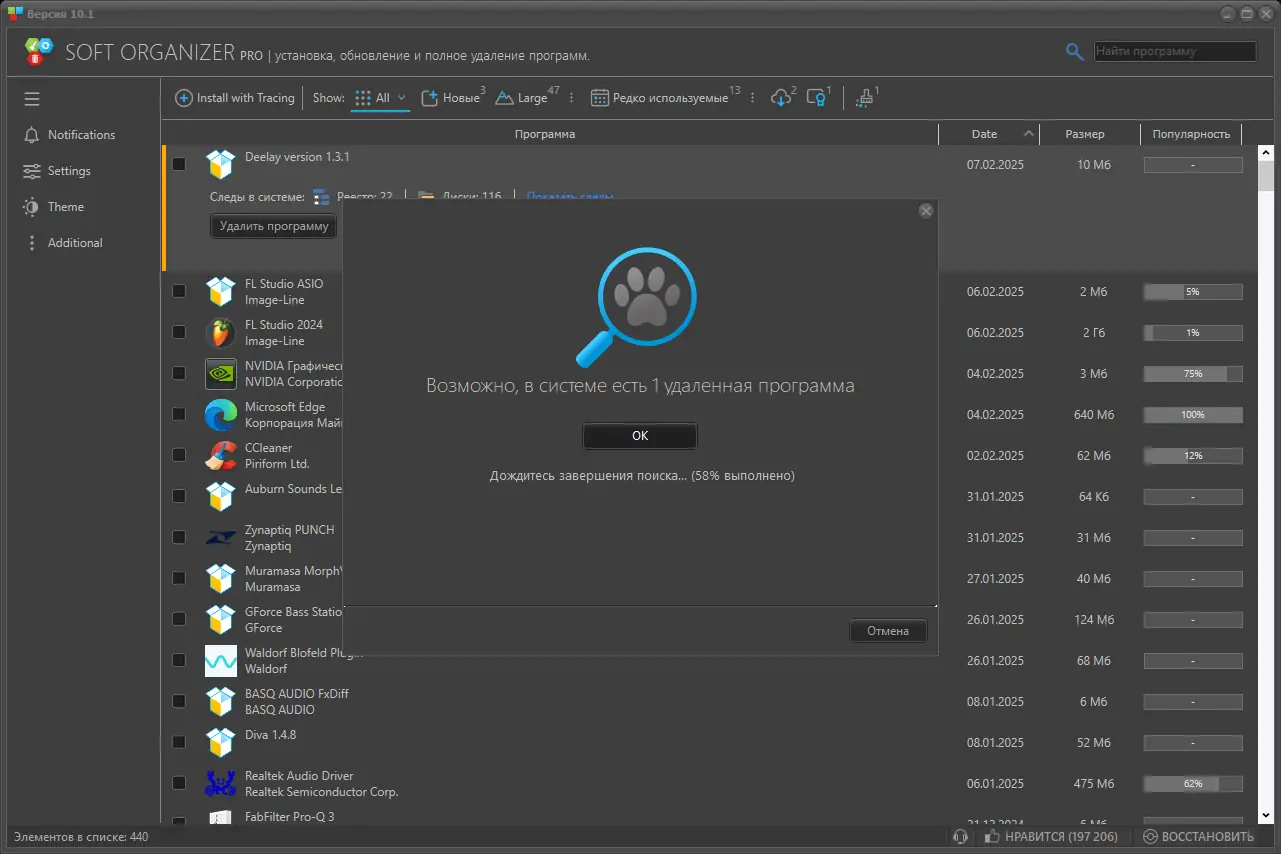Click the Microsoft Edge icon
This screenshot has height=854, width=1281.
pos(220,414)
